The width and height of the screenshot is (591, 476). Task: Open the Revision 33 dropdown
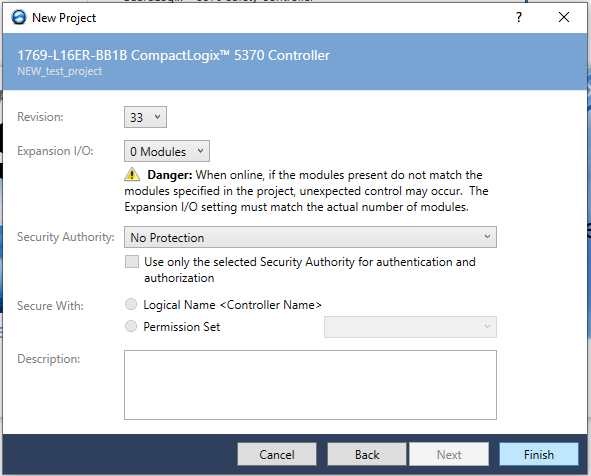(145, 117)
